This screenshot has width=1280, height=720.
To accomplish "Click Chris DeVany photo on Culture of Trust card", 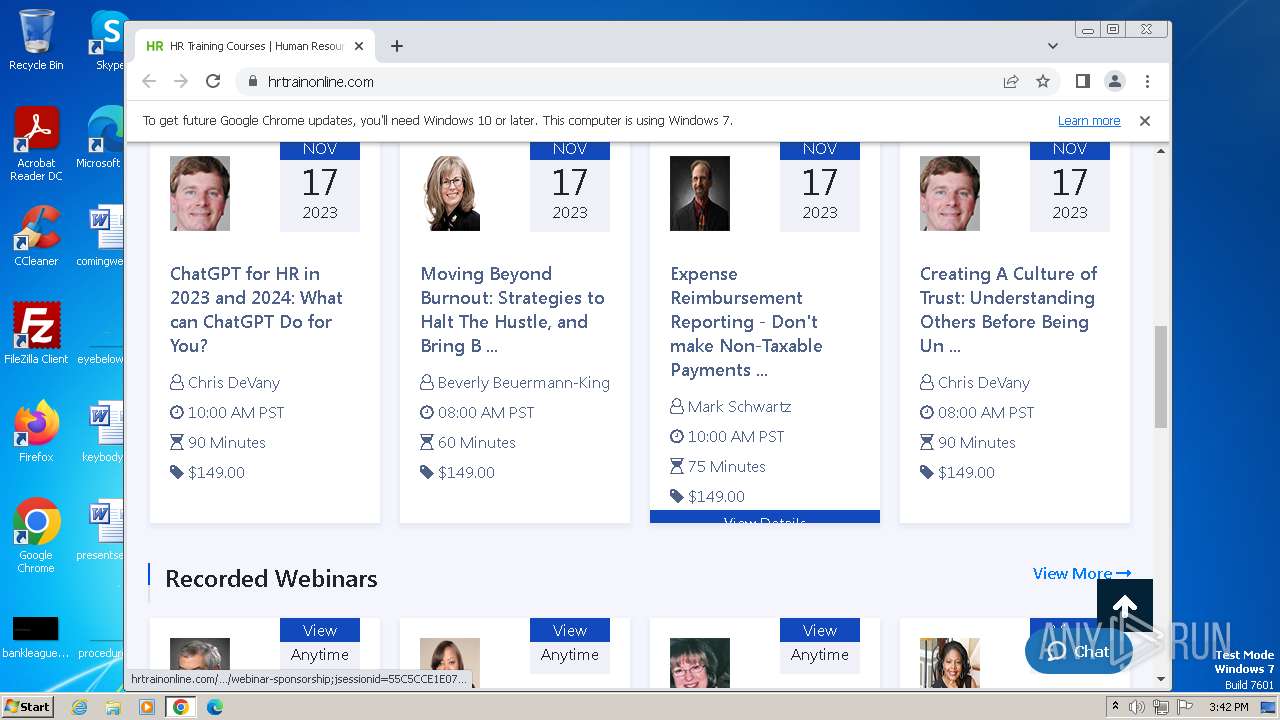I will pos(950,193).
